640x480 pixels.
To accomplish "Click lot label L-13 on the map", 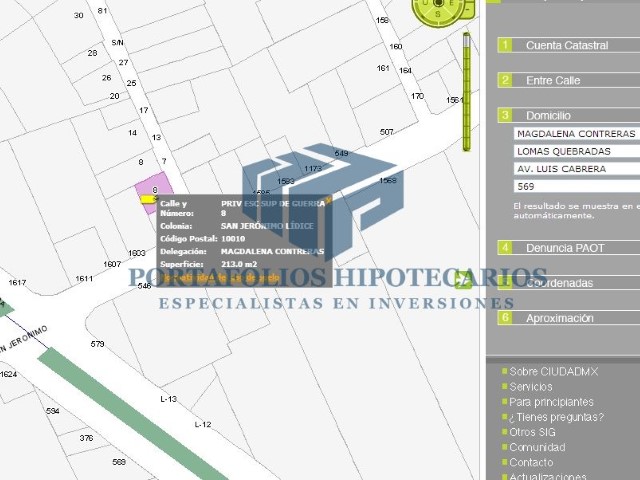I will [x=169, y=399].
